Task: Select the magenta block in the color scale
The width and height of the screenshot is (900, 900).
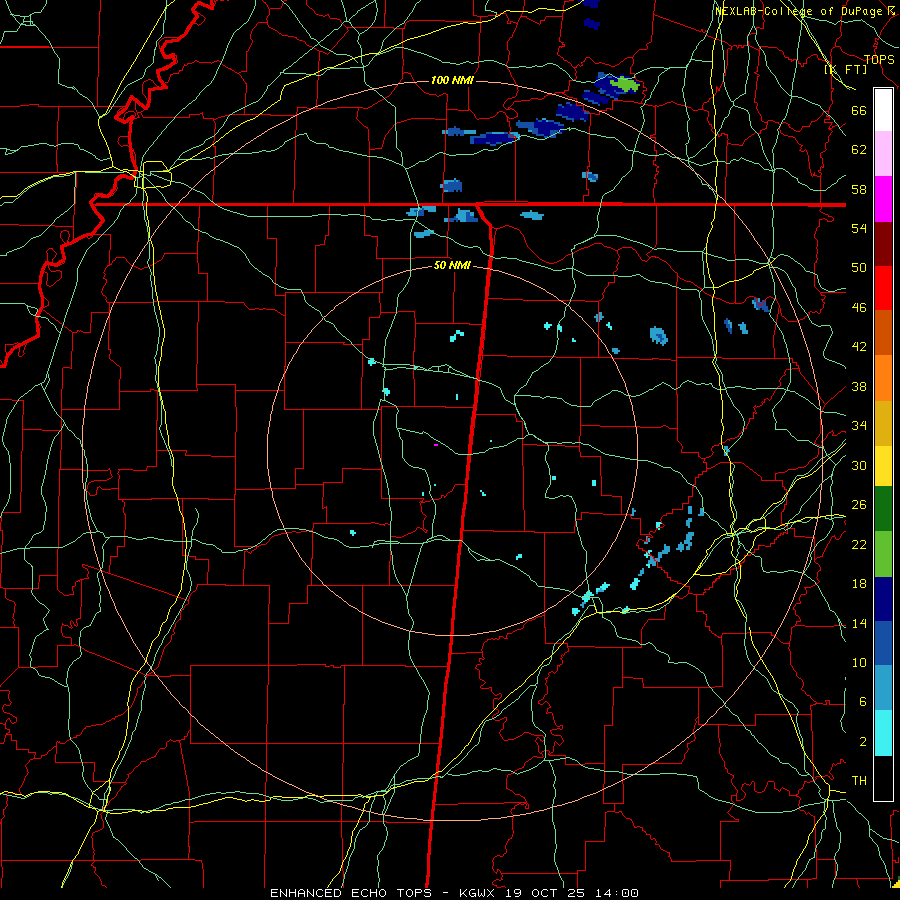Action: (x=883, y=199)
